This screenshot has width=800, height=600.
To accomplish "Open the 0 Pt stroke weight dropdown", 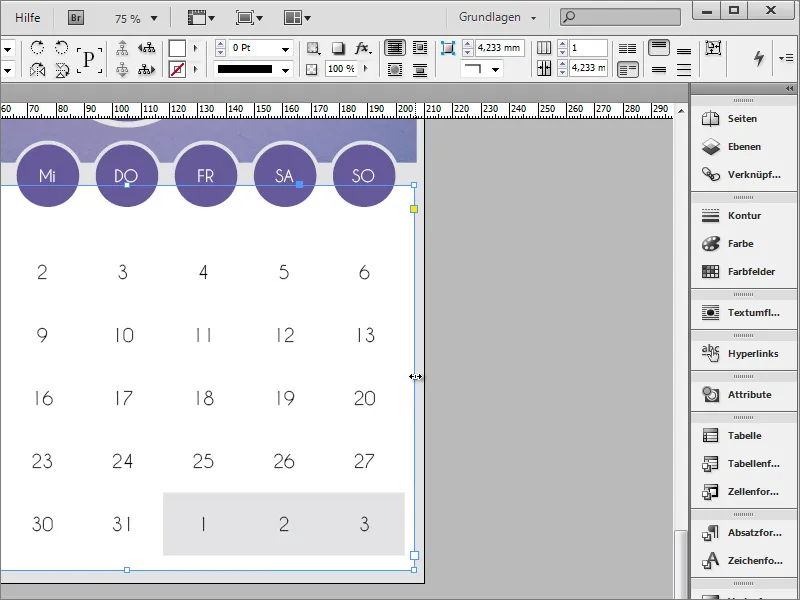I will click(x=286, y=49).
